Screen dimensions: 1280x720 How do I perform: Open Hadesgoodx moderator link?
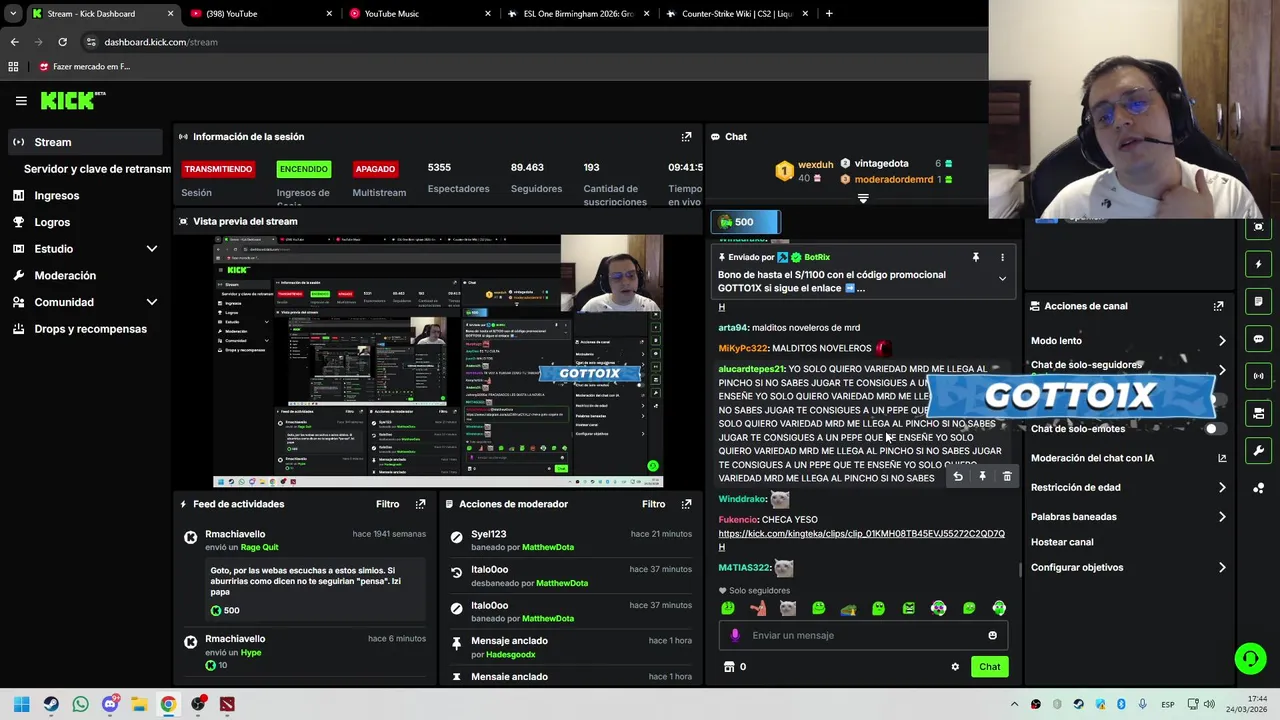pos(511,654)
